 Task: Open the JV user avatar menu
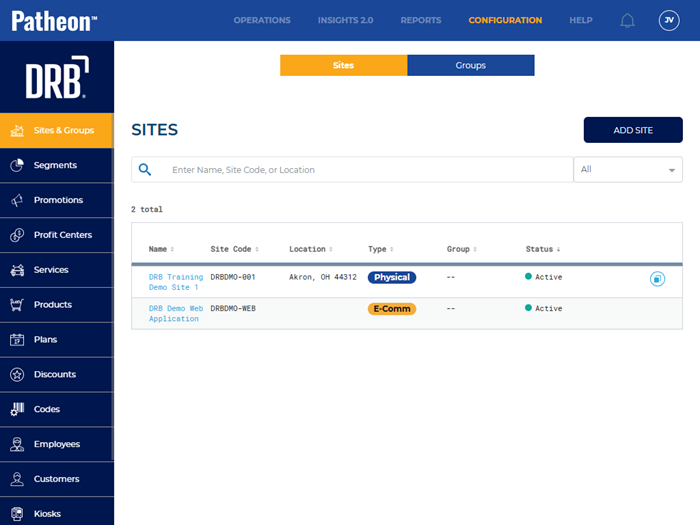pos(669,20)
